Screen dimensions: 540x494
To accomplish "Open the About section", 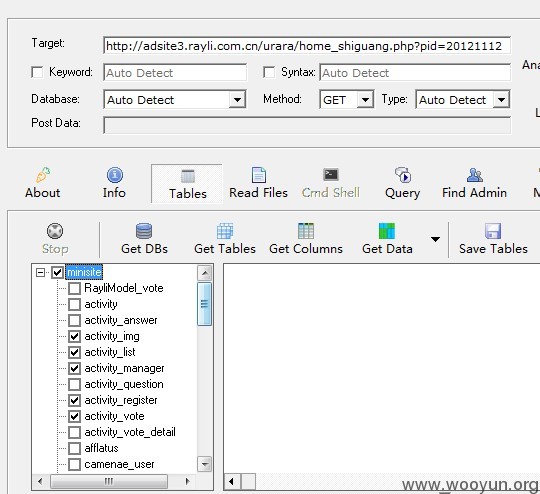I will coord(42,183).
